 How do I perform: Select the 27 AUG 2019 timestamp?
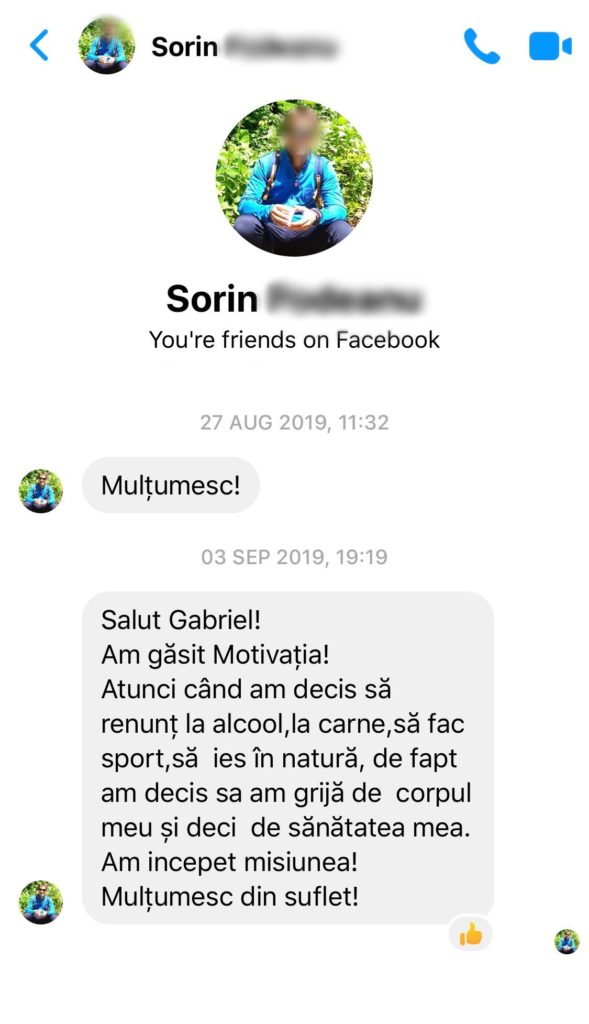click(294, 423)
